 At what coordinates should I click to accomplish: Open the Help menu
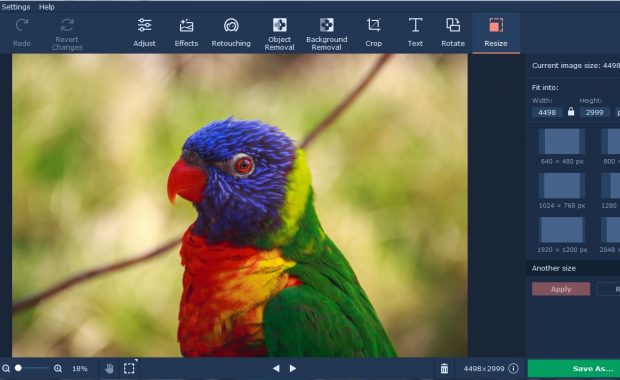click(47, 7)
